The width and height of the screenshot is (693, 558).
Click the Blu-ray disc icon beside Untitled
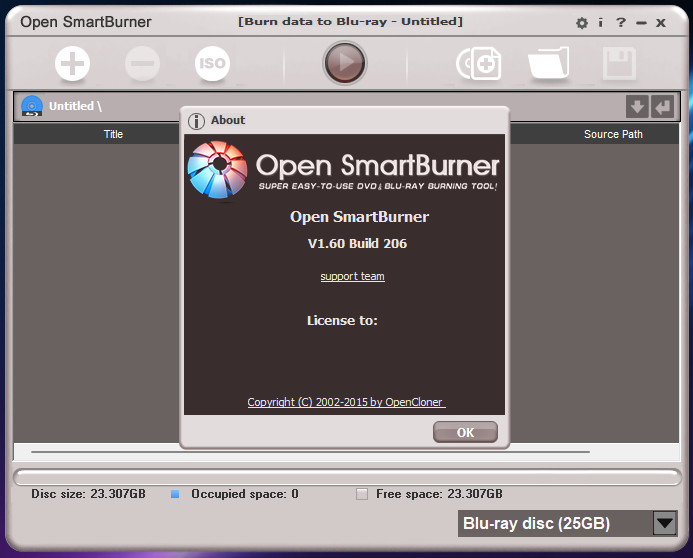tap(32, 106)
